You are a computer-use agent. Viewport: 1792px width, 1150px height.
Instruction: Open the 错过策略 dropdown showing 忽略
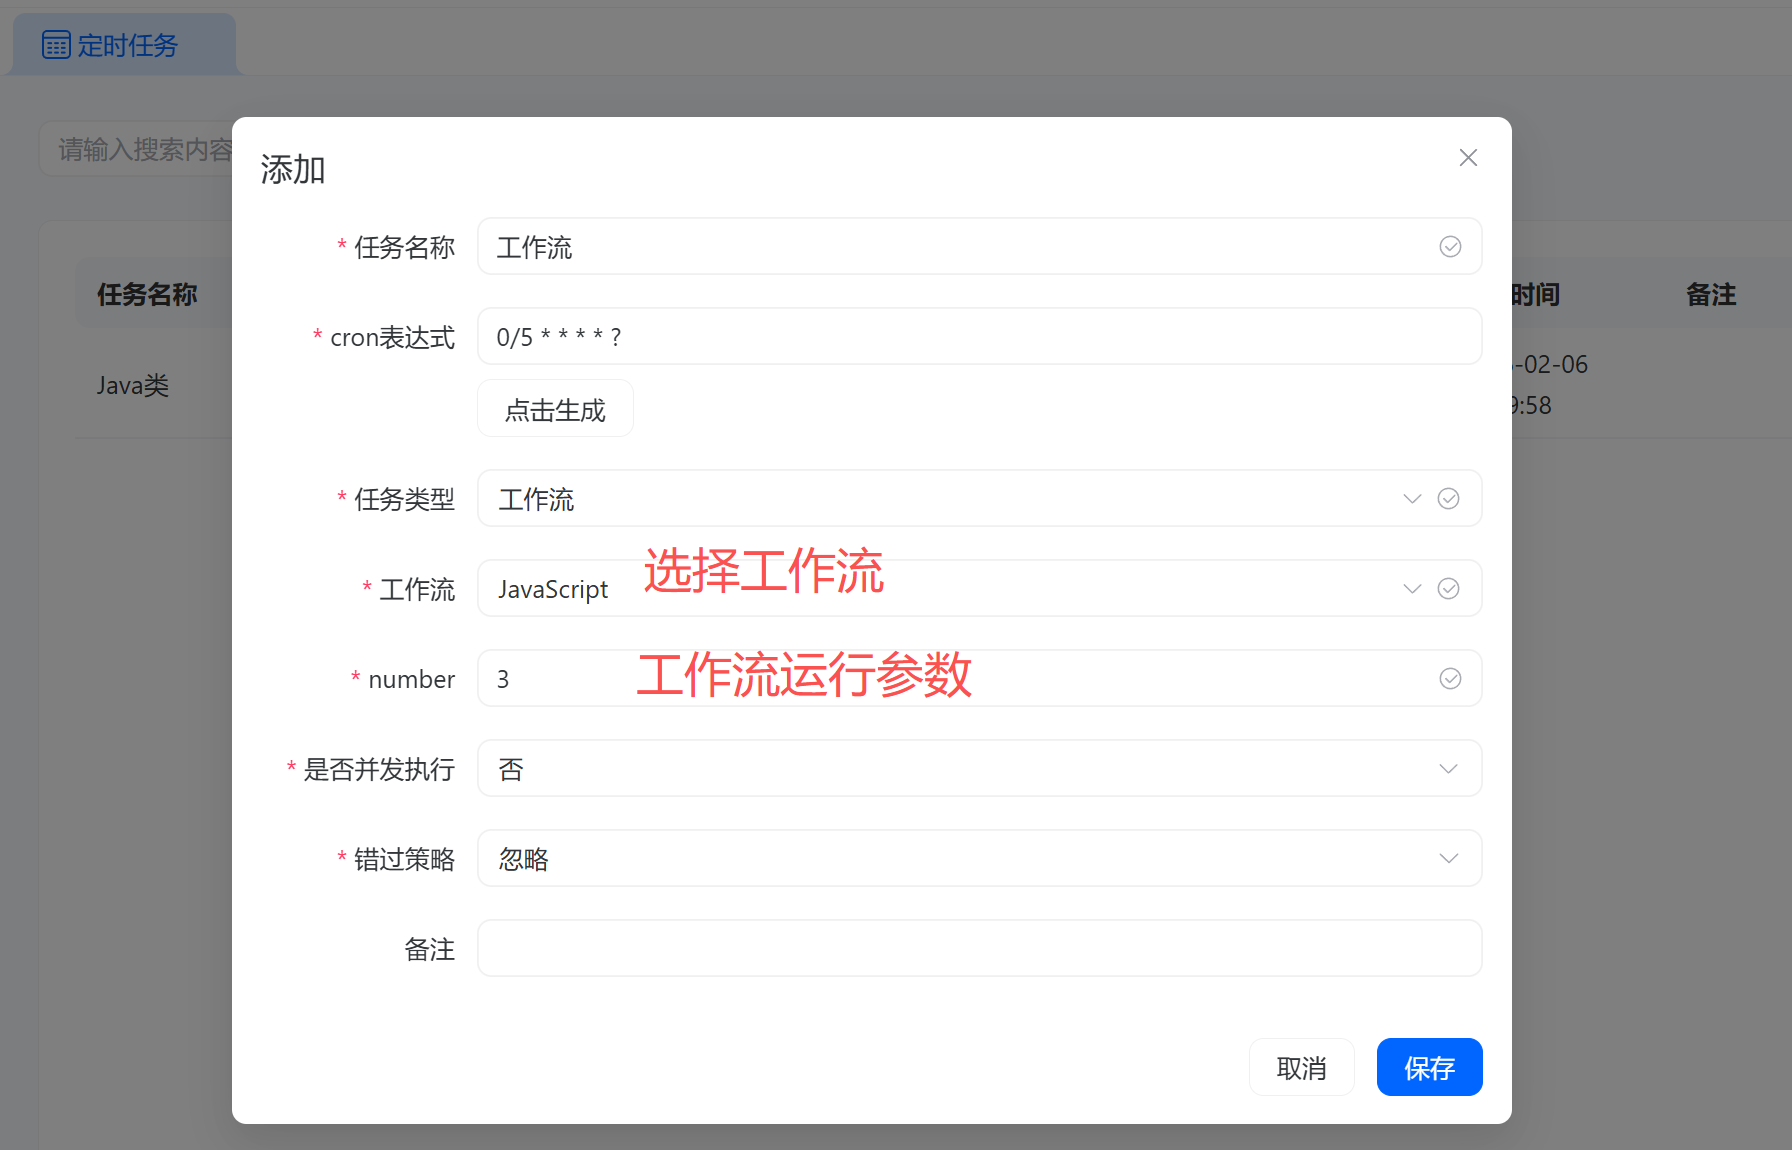click(1448, 858)
